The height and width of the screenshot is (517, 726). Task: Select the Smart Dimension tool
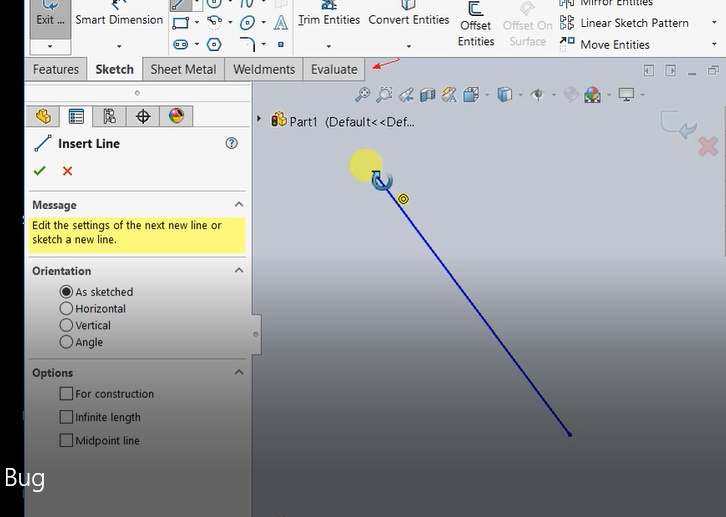click(x=119, y=17)
